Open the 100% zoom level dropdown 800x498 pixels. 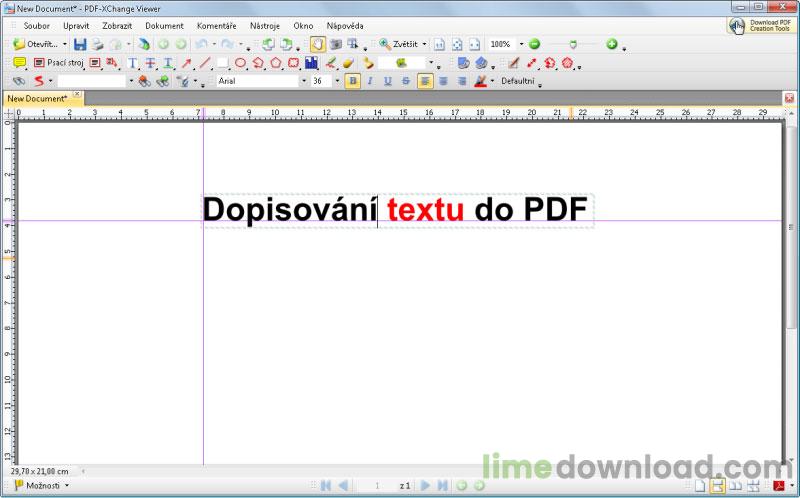point(521,44)
